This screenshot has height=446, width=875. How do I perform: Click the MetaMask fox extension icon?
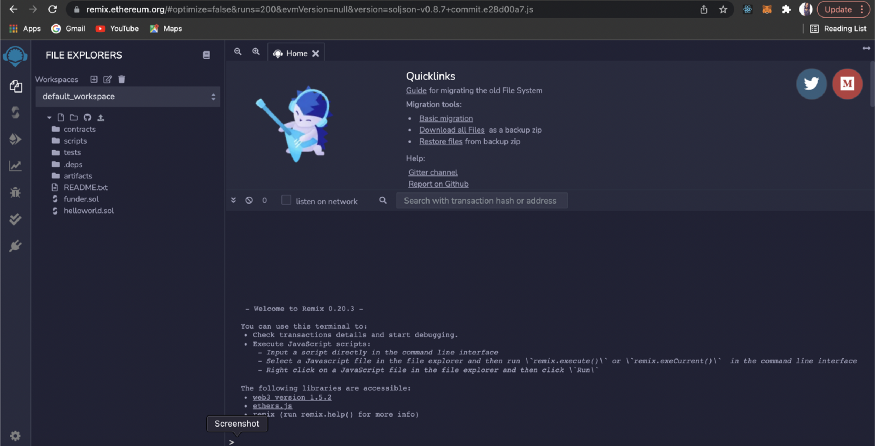tap(768, 9)
